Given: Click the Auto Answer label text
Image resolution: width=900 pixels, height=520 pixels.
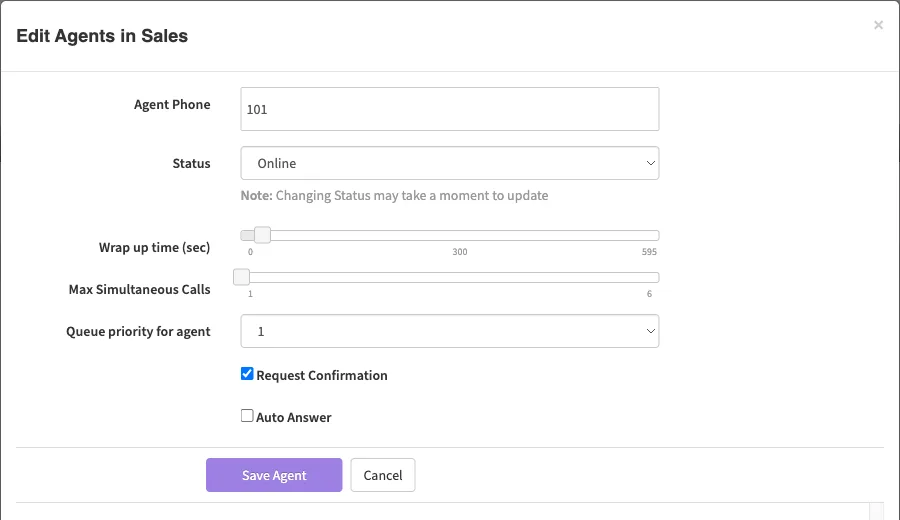Looking at the screenshot, I should pos(294,417).
